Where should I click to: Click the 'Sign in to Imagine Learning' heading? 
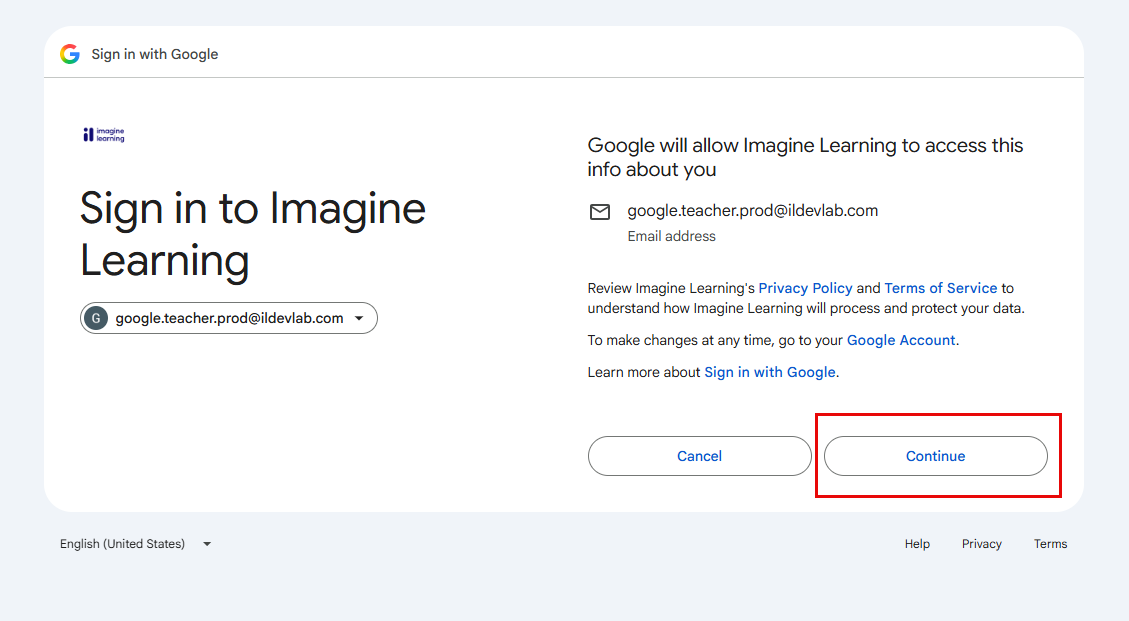coord(253,234)
